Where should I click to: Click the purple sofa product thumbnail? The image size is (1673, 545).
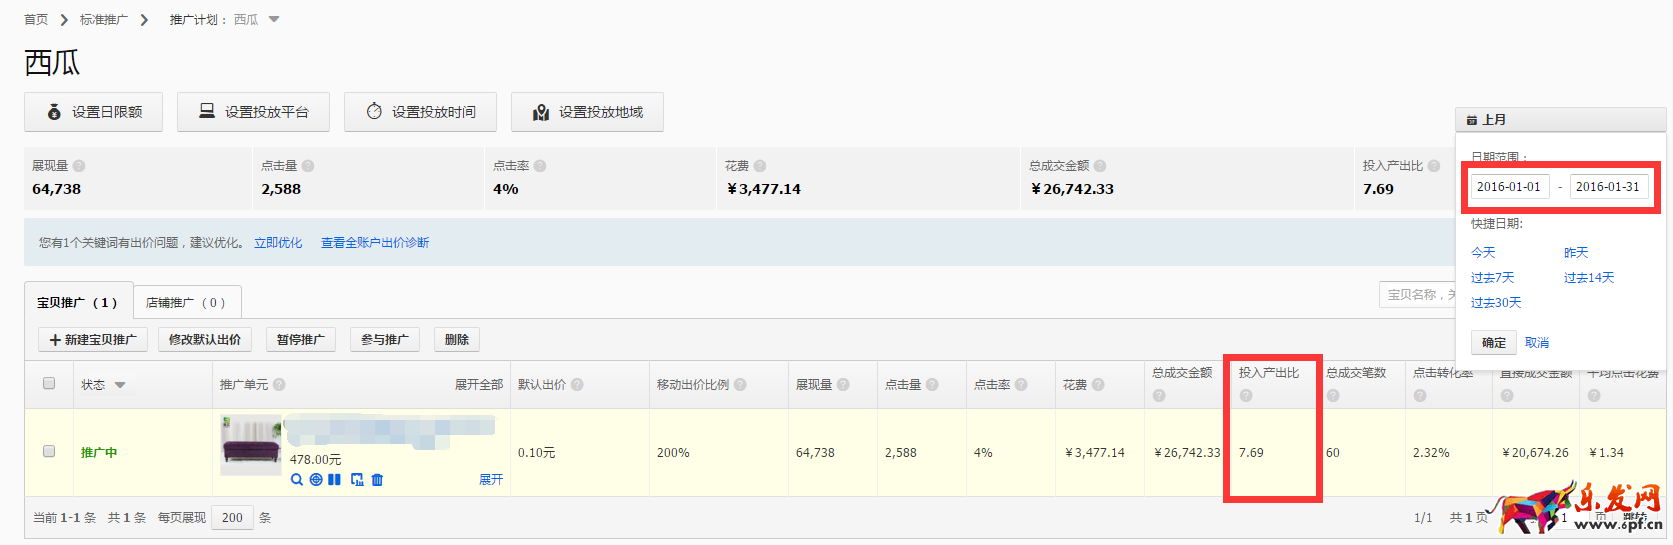click(250, 445)
